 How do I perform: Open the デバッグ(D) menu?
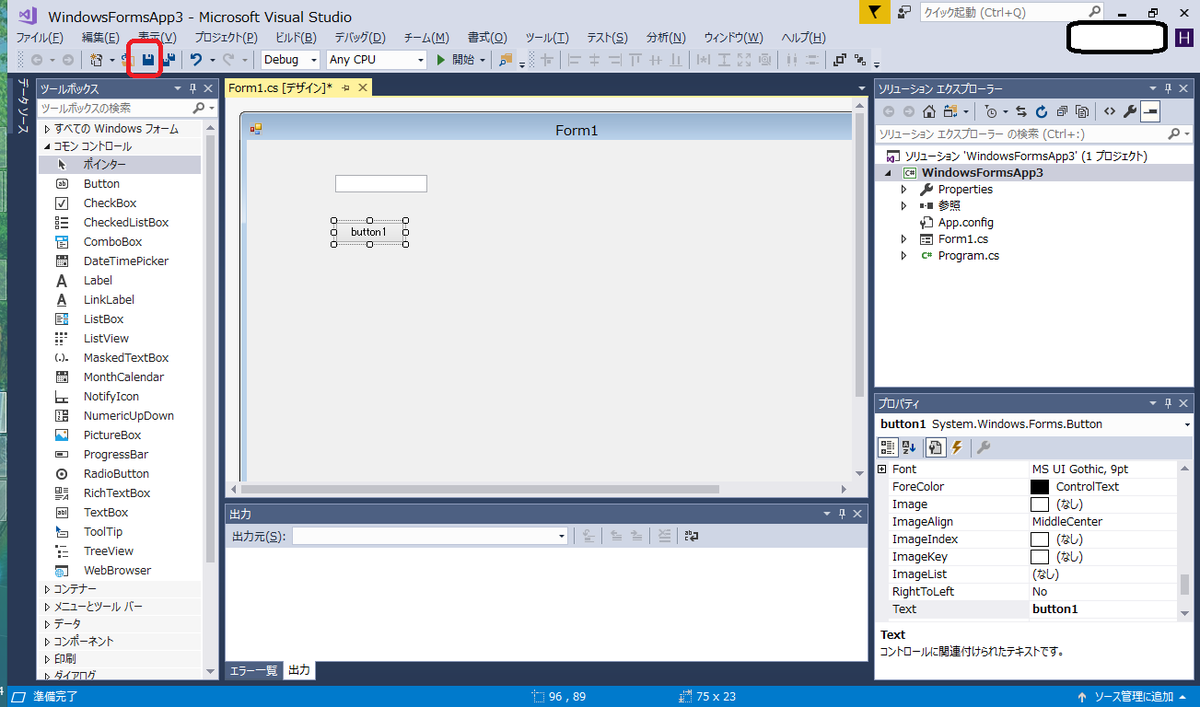pyautogui.click(x=360, y=38)
